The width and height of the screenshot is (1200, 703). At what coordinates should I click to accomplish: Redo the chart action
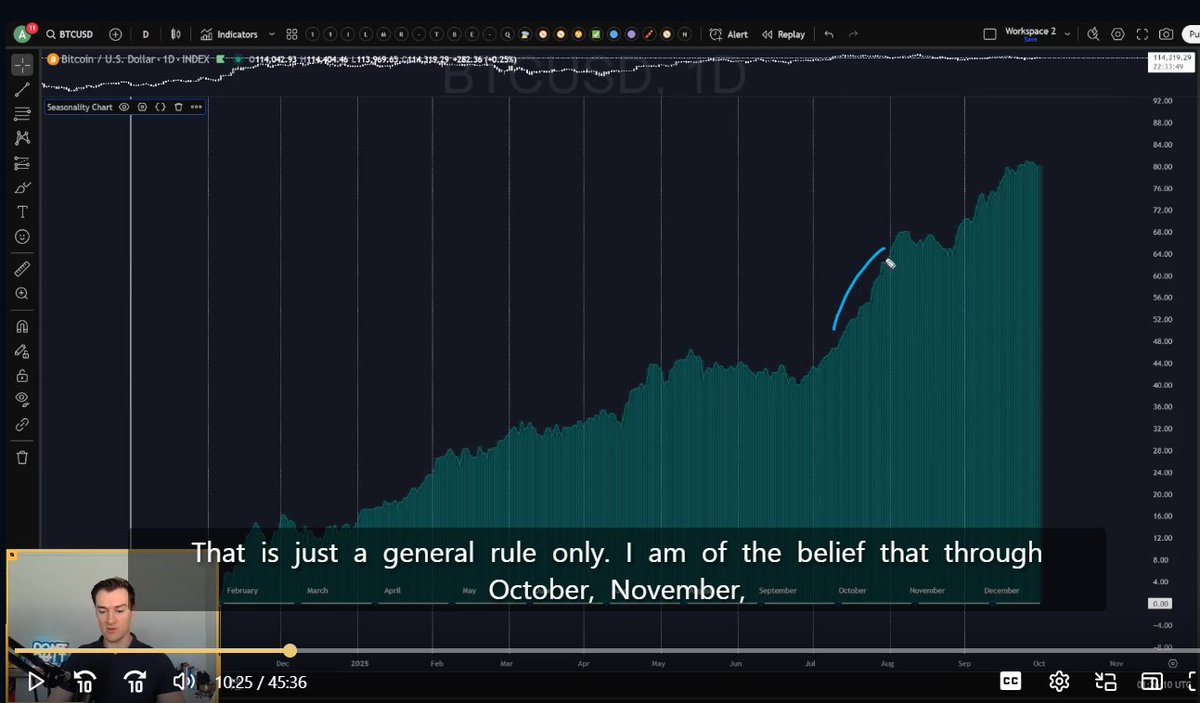tap(853, 34)
